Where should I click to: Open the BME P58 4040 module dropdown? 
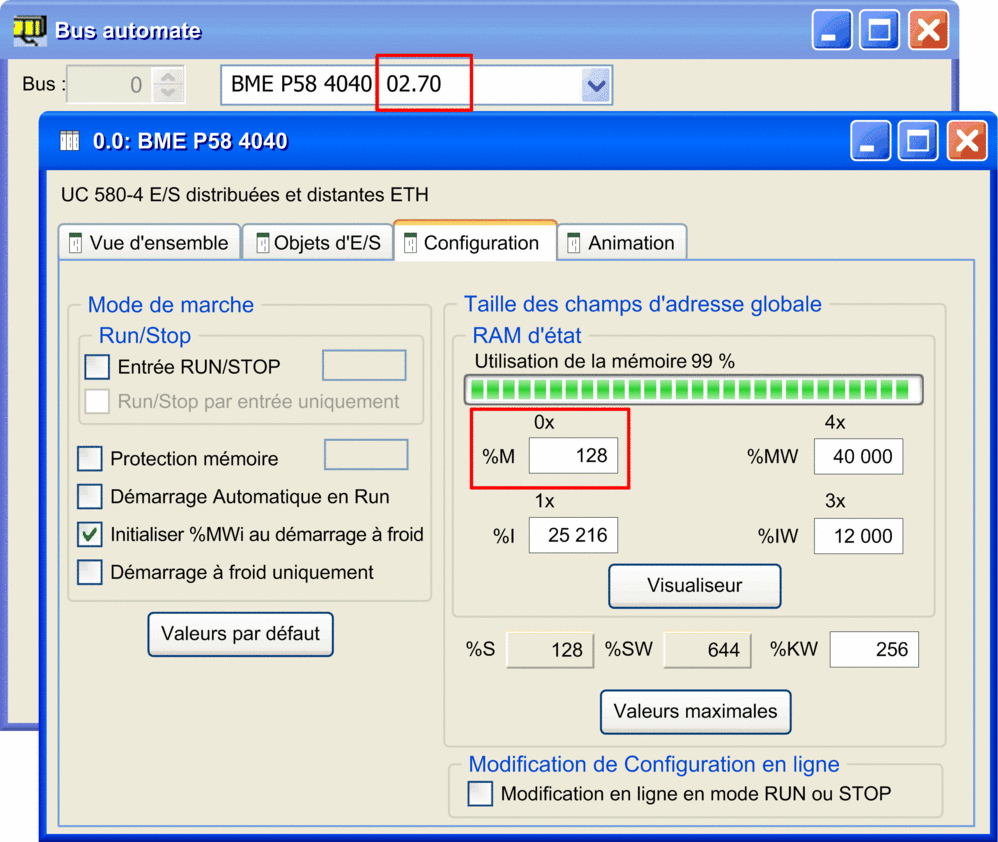tap(596, 85)
